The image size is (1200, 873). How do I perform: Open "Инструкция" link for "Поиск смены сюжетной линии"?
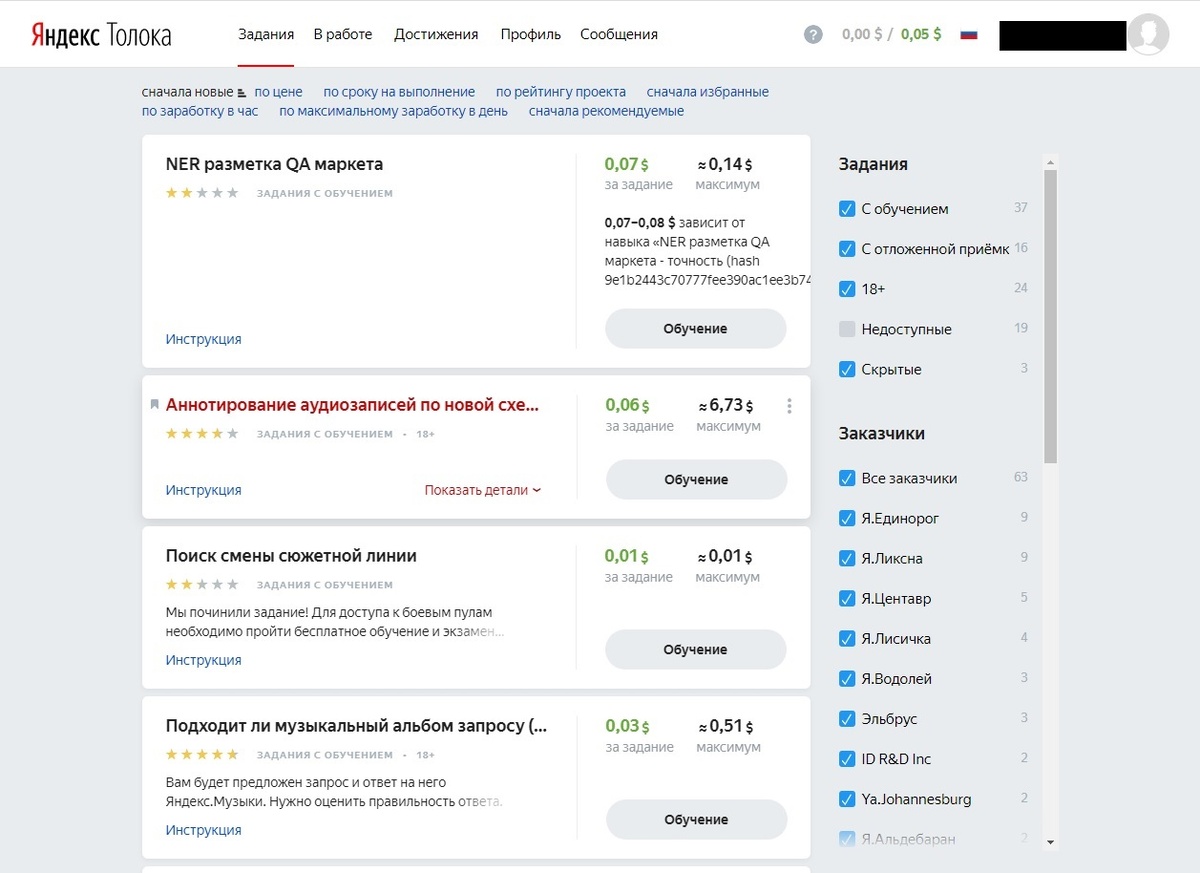203,660
